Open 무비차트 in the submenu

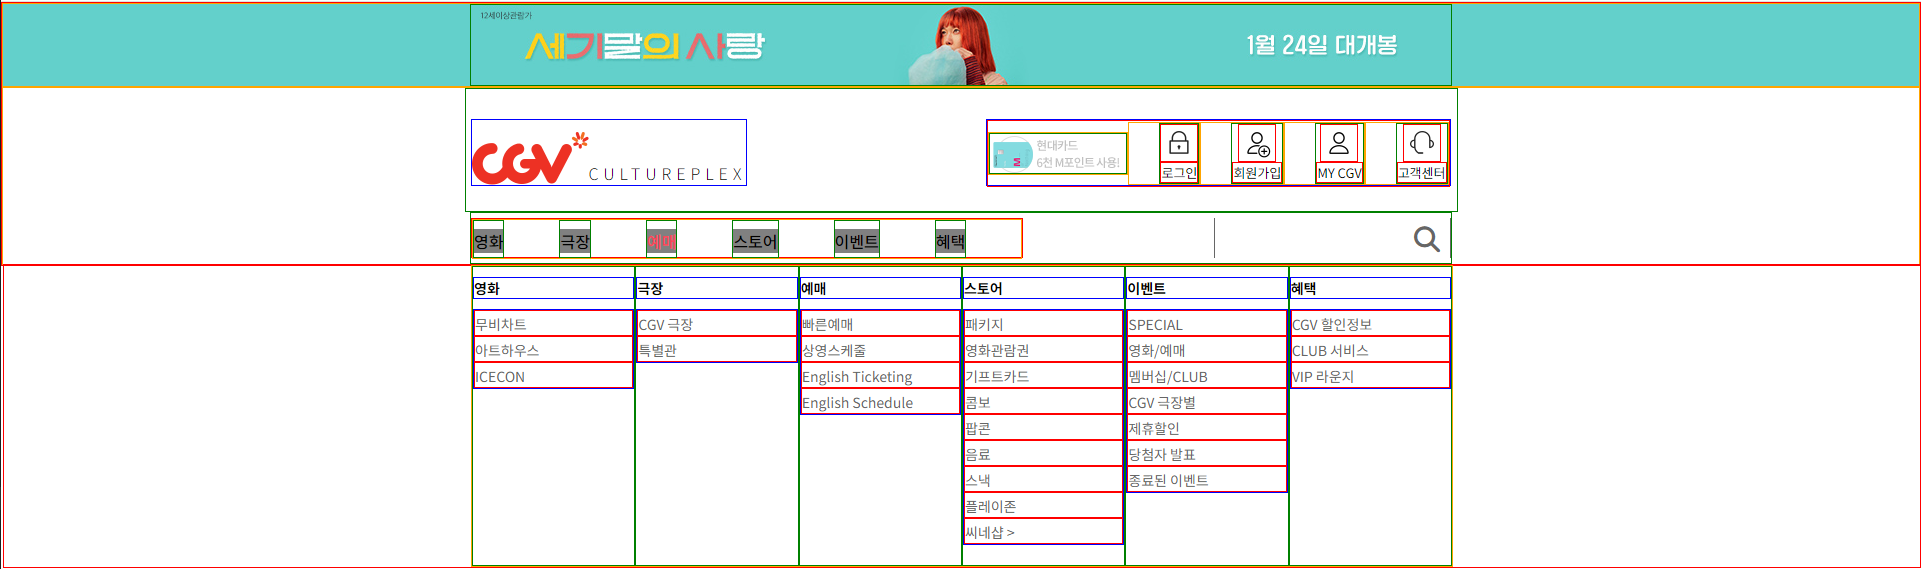coord(553,324)
